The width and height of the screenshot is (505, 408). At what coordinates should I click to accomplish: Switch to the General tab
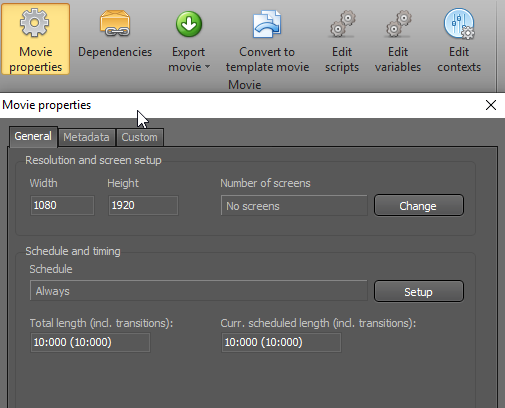(33, 136)
